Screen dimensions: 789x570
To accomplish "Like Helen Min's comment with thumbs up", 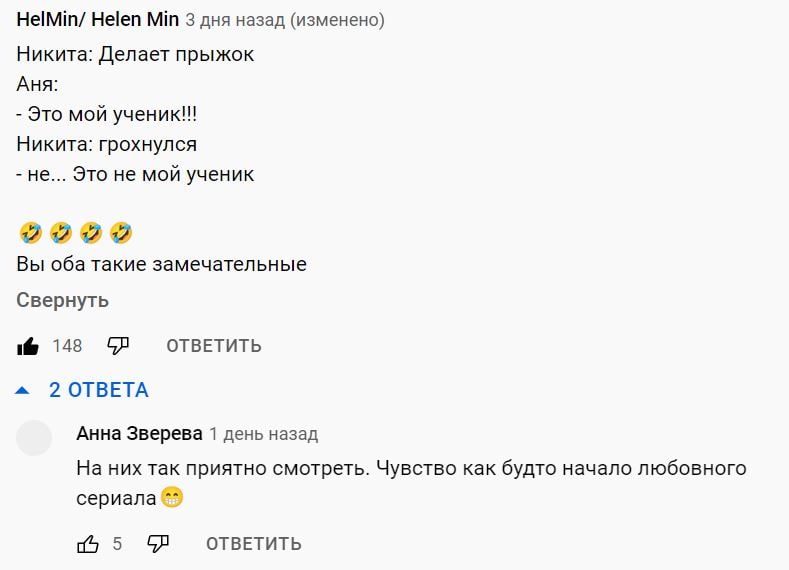I will (x=28, y=346).
